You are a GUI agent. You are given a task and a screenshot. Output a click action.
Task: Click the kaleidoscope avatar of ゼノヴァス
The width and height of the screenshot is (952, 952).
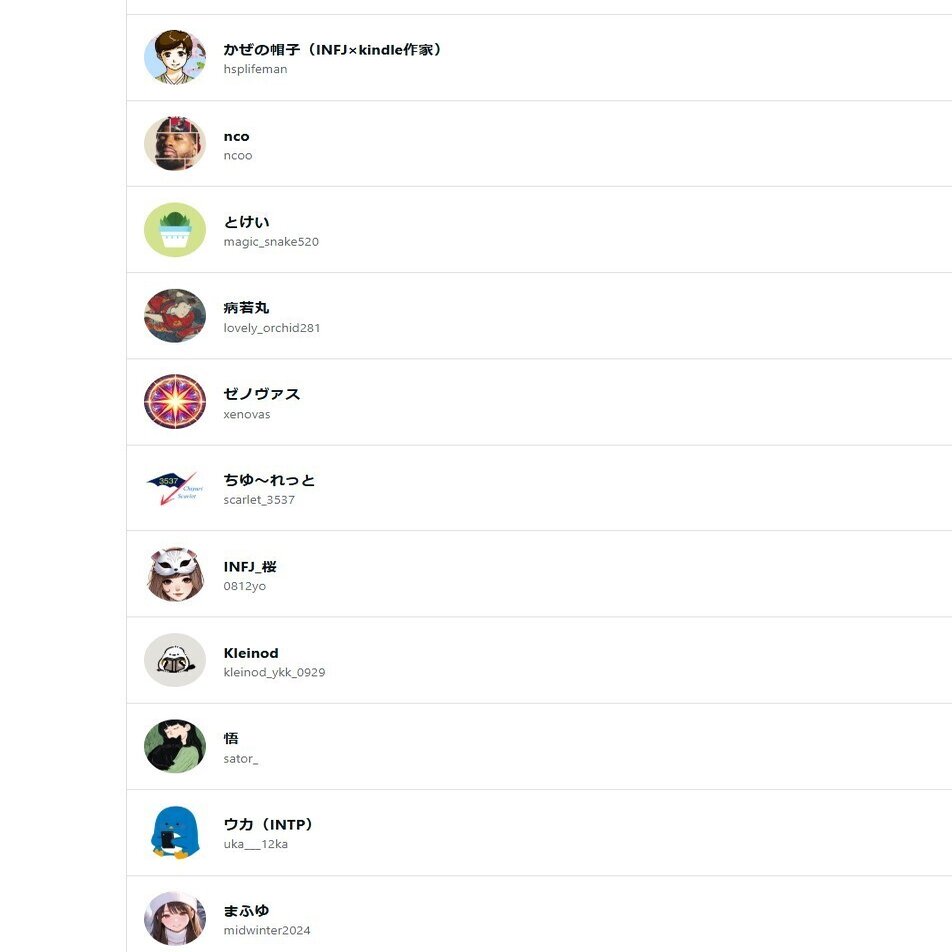(175, 402)
